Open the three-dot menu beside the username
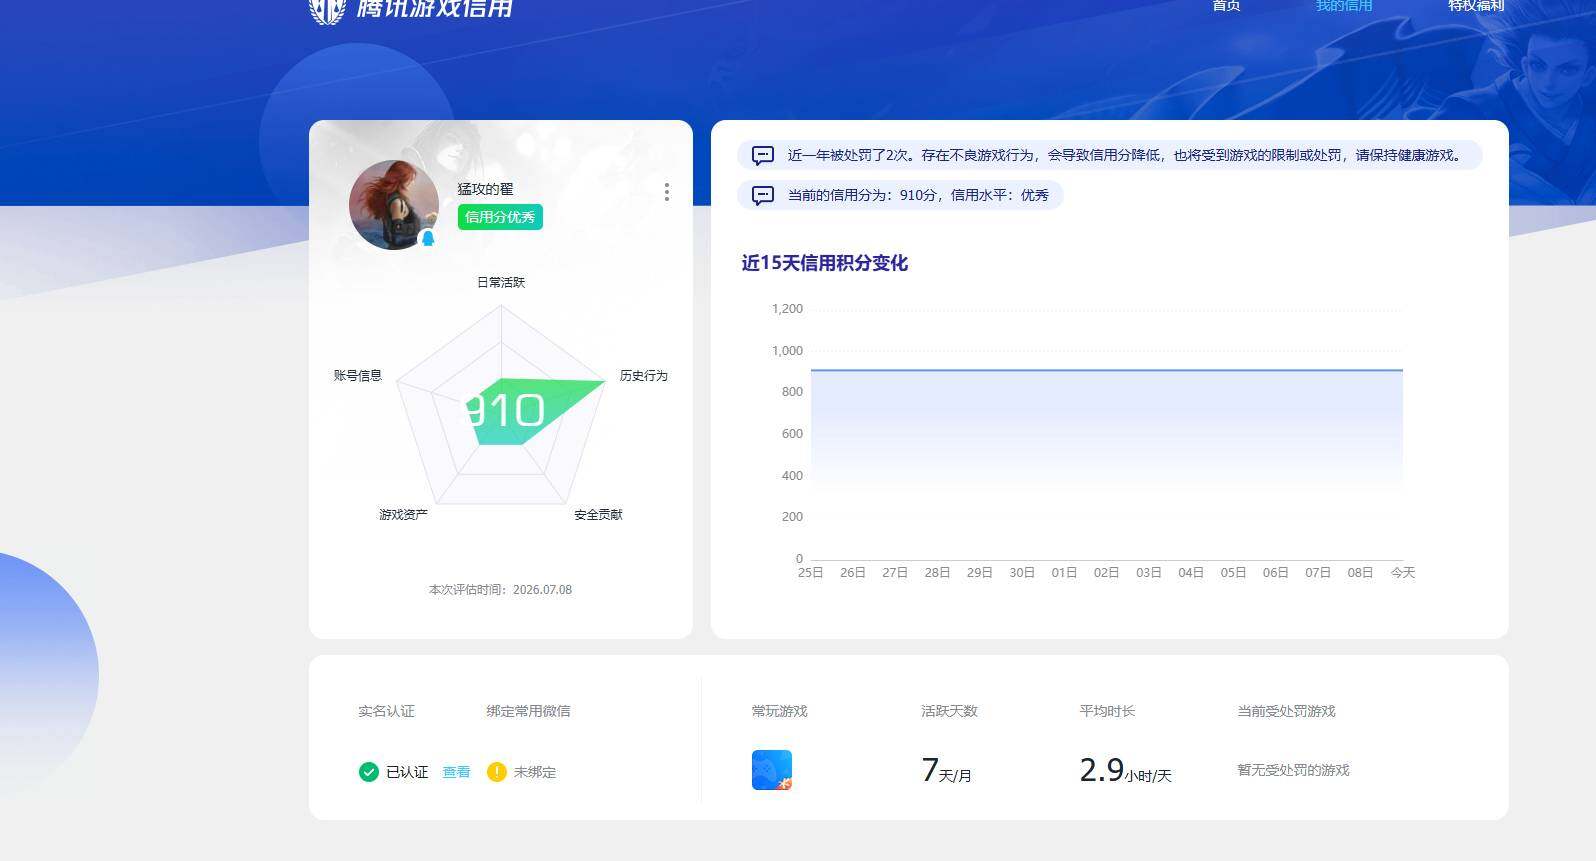 point(666,192)
